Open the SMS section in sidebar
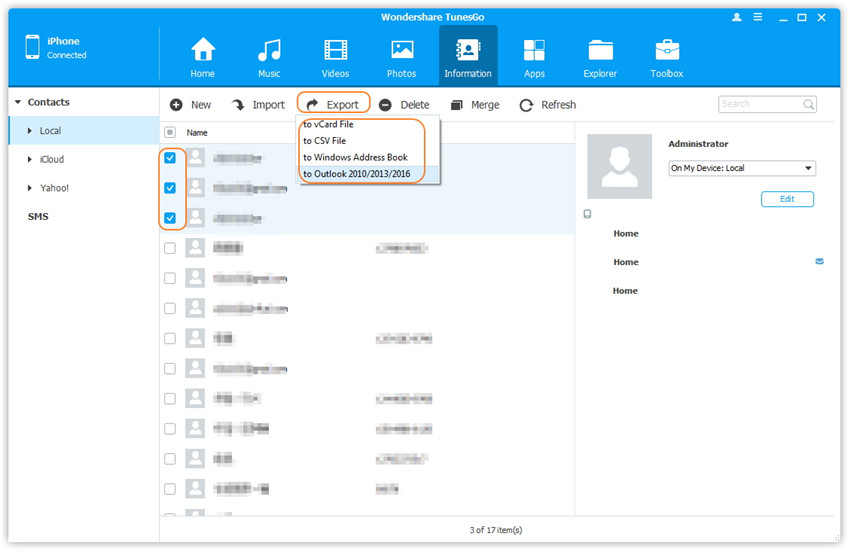 point(38,217)
